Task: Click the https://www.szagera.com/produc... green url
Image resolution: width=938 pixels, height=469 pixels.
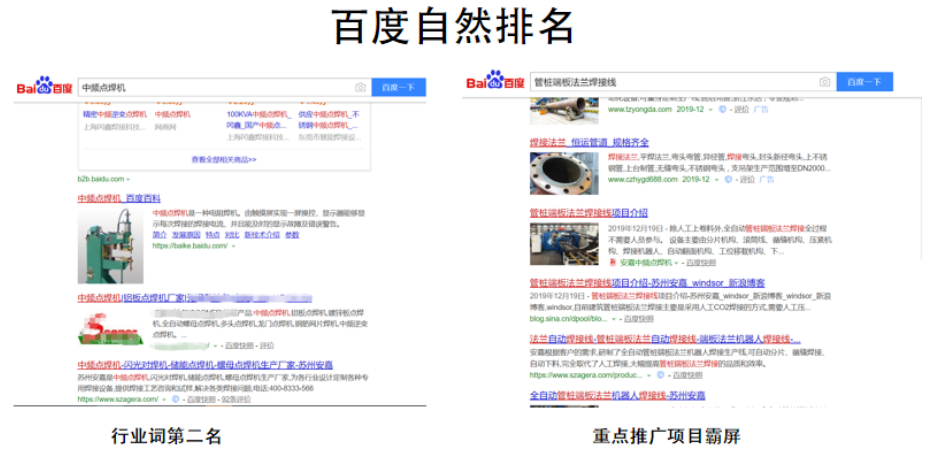Action: point(586,375)
